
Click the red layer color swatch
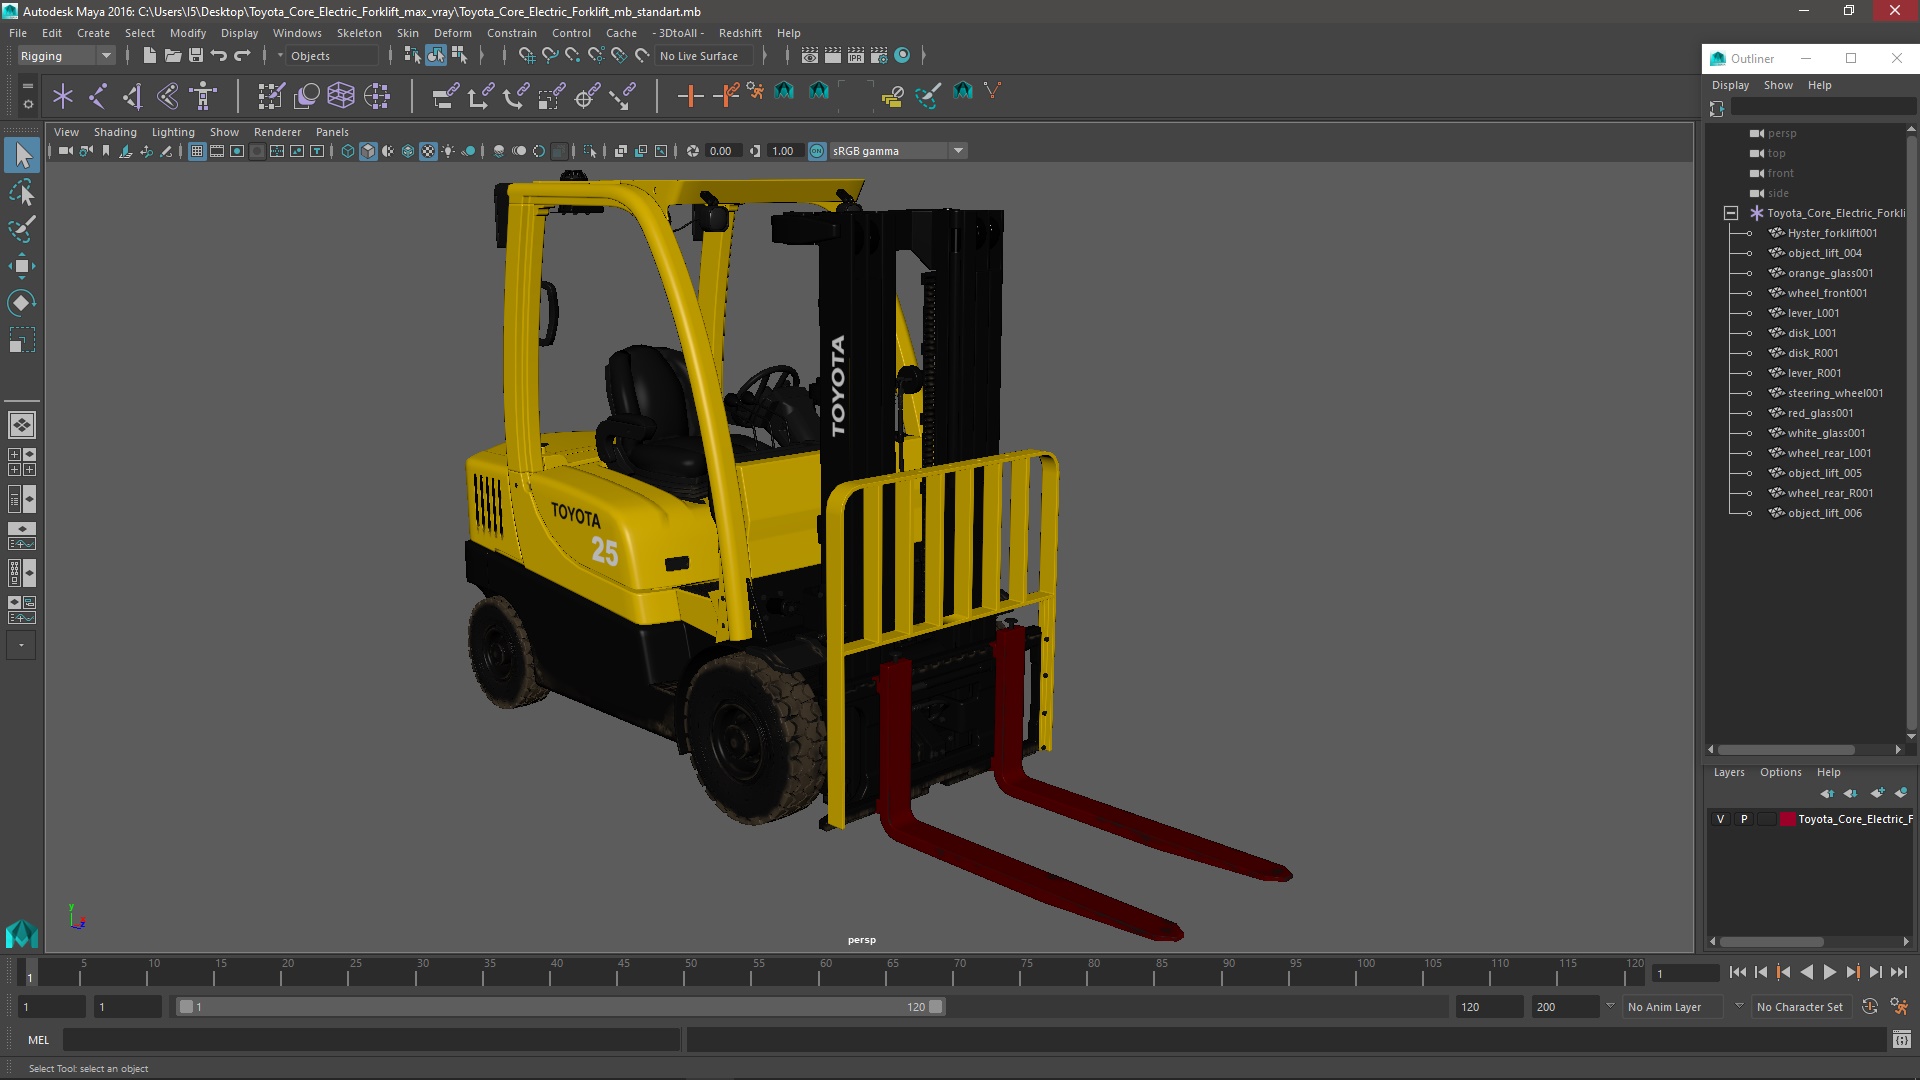(x=1787, y=819)
